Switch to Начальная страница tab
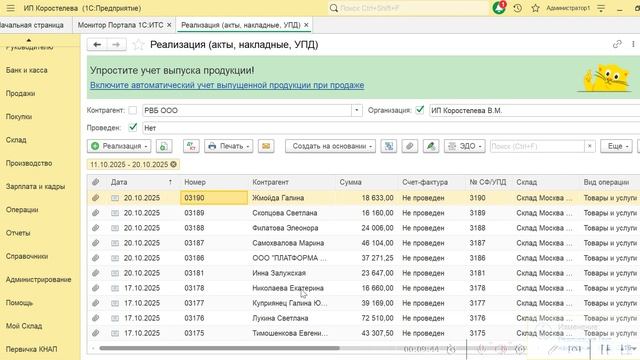The width and height of the screenshot is (640, 360). click(32, 25)
